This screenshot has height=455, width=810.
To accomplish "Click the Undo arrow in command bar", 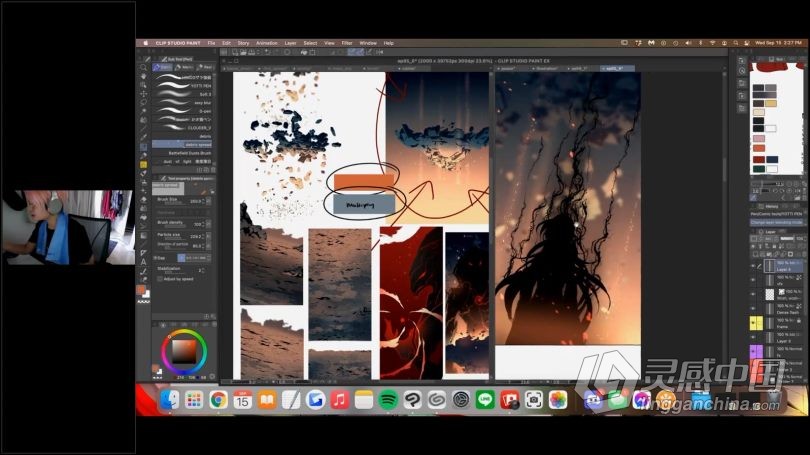I will pos(267,52).
